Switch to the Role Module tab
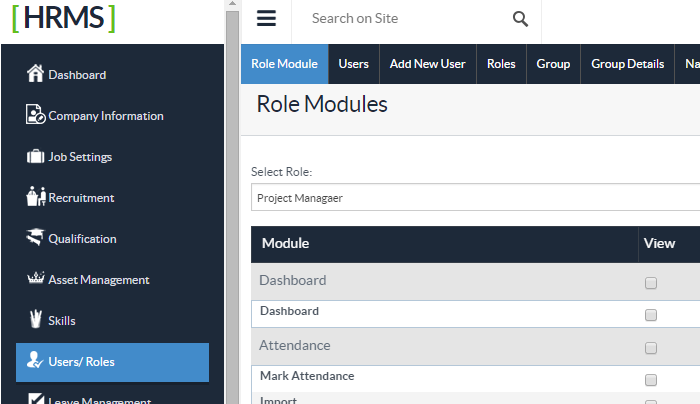The image size is (700, 404). click(284, 64)
